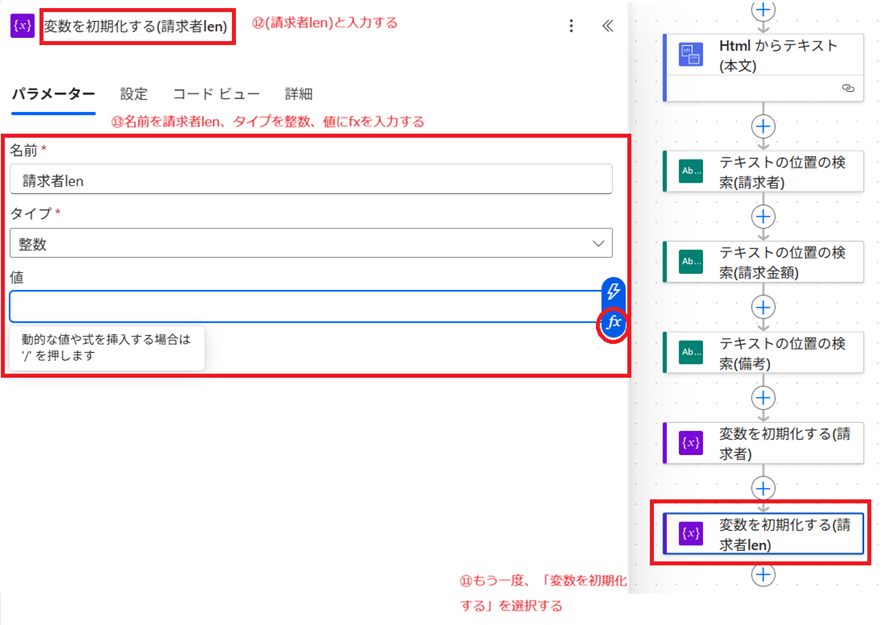Select the パラメーター tab
Screen dimensions: 885x625
tap(53, 94)
